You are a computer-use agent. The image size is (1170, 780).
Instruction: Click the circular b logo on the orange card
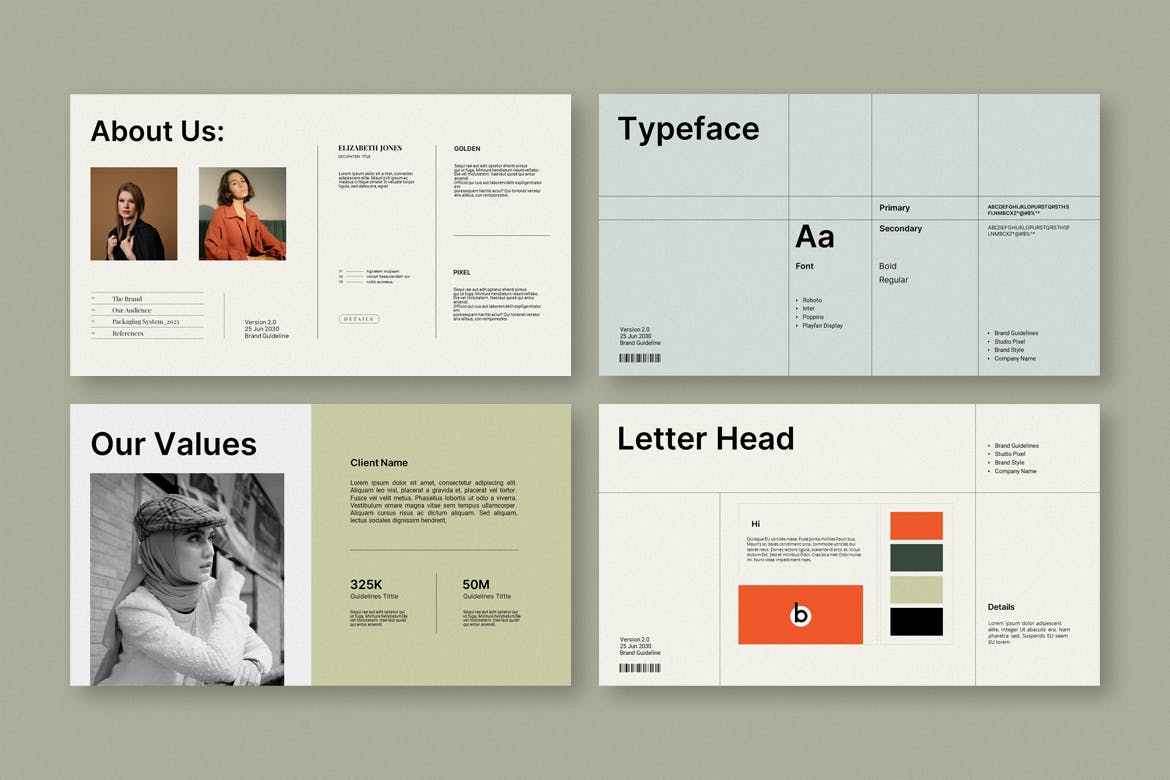pyautogui.click(x=800, y=615)
